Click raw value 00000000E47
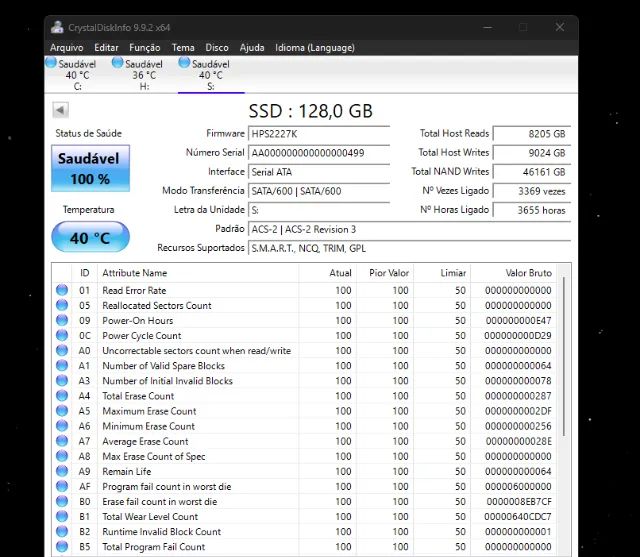The image size is (640, 557). [519, 321]
